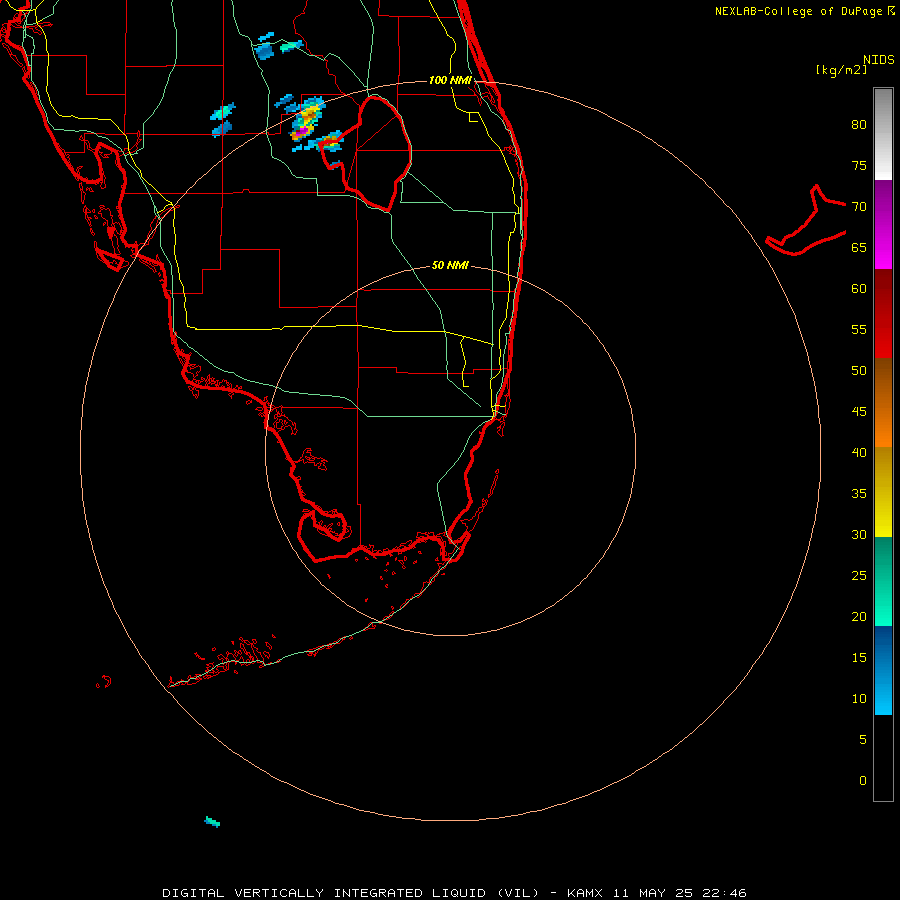Click the 100 NMI range ring label
This screenshot has height=900, width=900.
click(450, 80)
